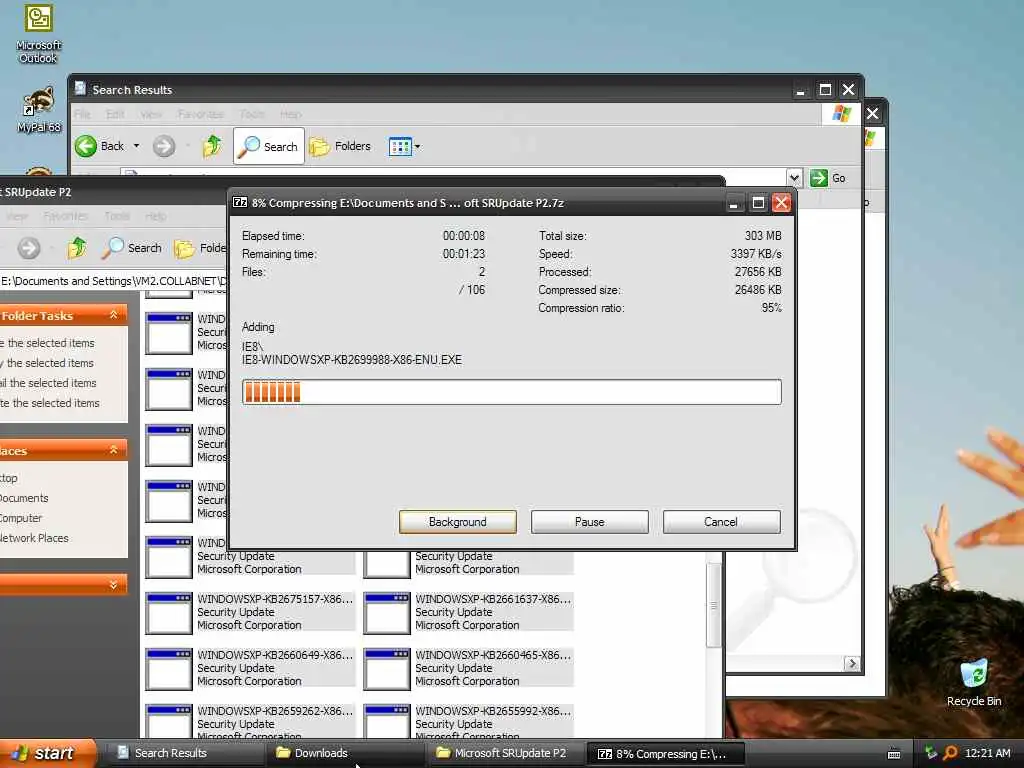Toggle Search pane in Search Results toolbar
This screenshot has height=768, width=1024.
(268, 146)
